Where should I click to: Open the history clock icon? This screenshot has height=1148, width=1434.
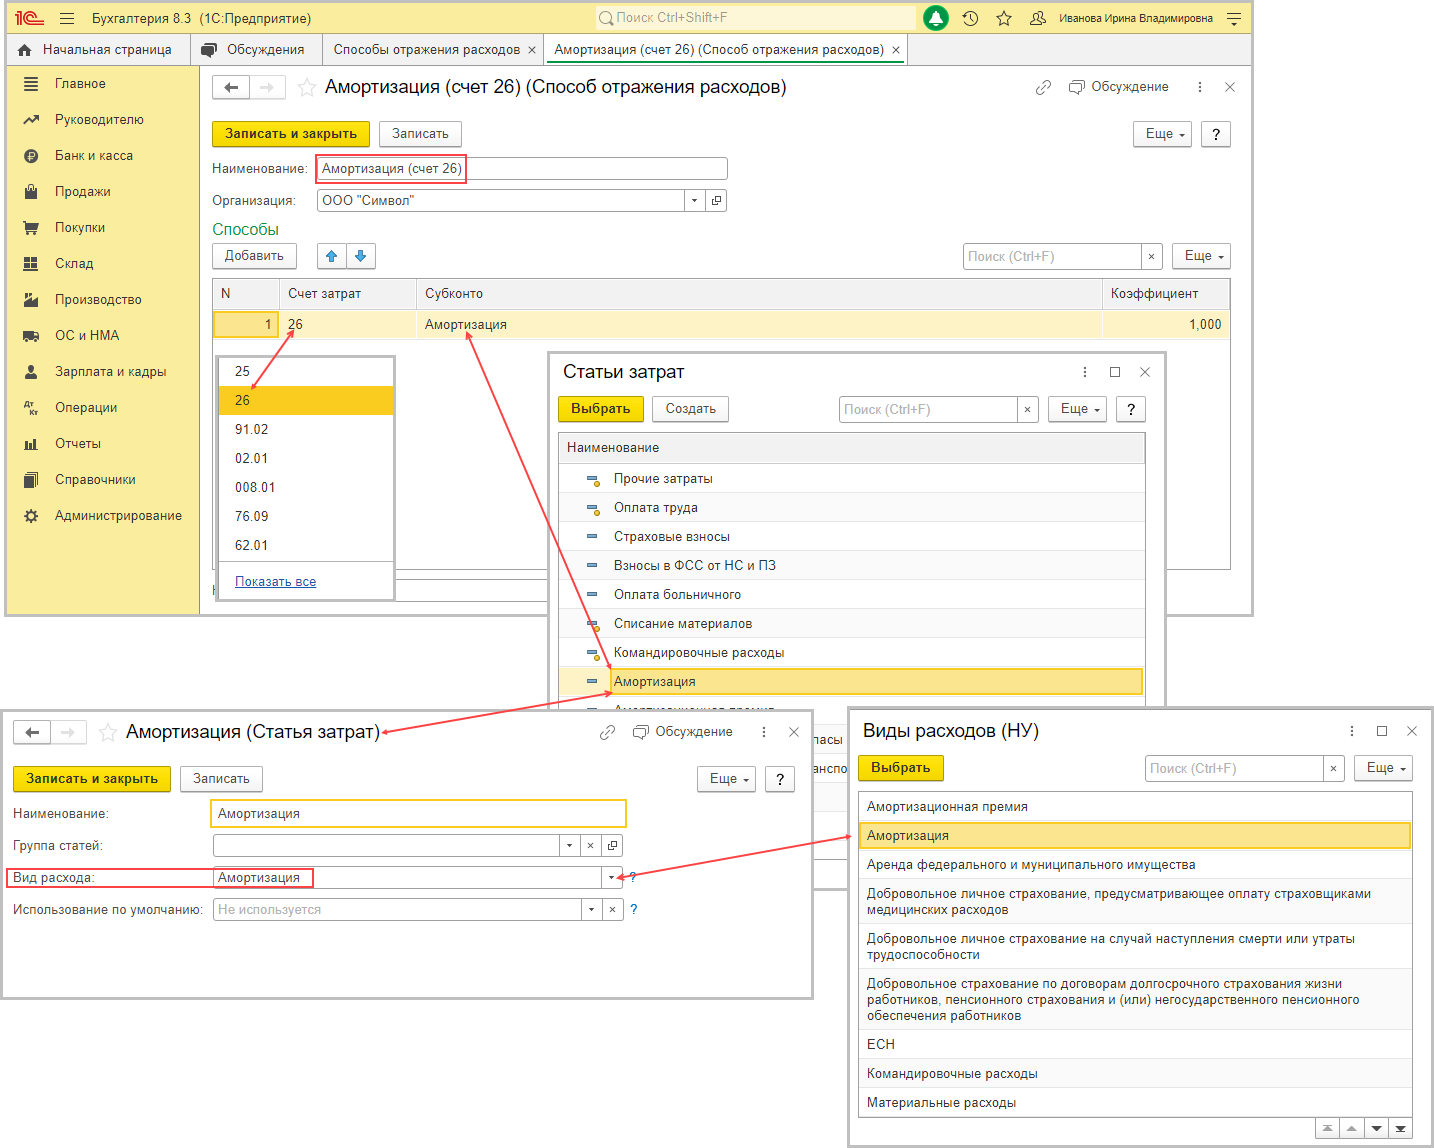click(970, 18)
